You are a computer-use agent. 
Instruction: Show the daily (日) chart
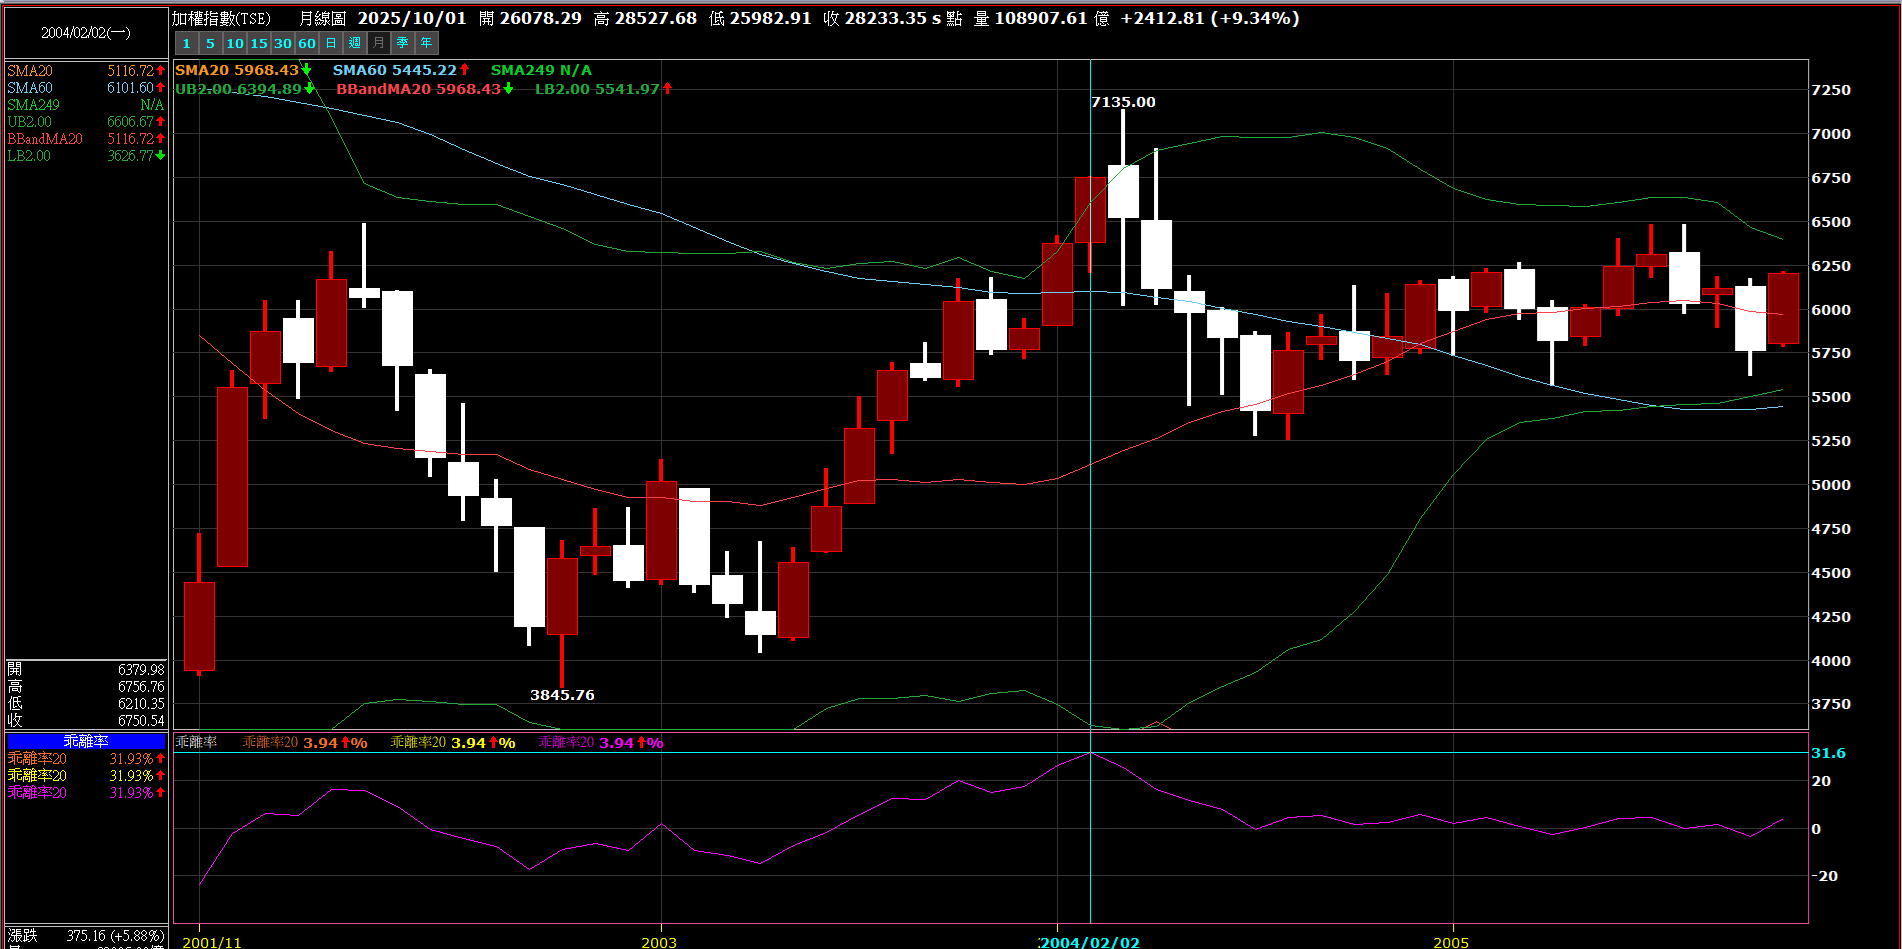pyautogui.click(x=331, y=43)
